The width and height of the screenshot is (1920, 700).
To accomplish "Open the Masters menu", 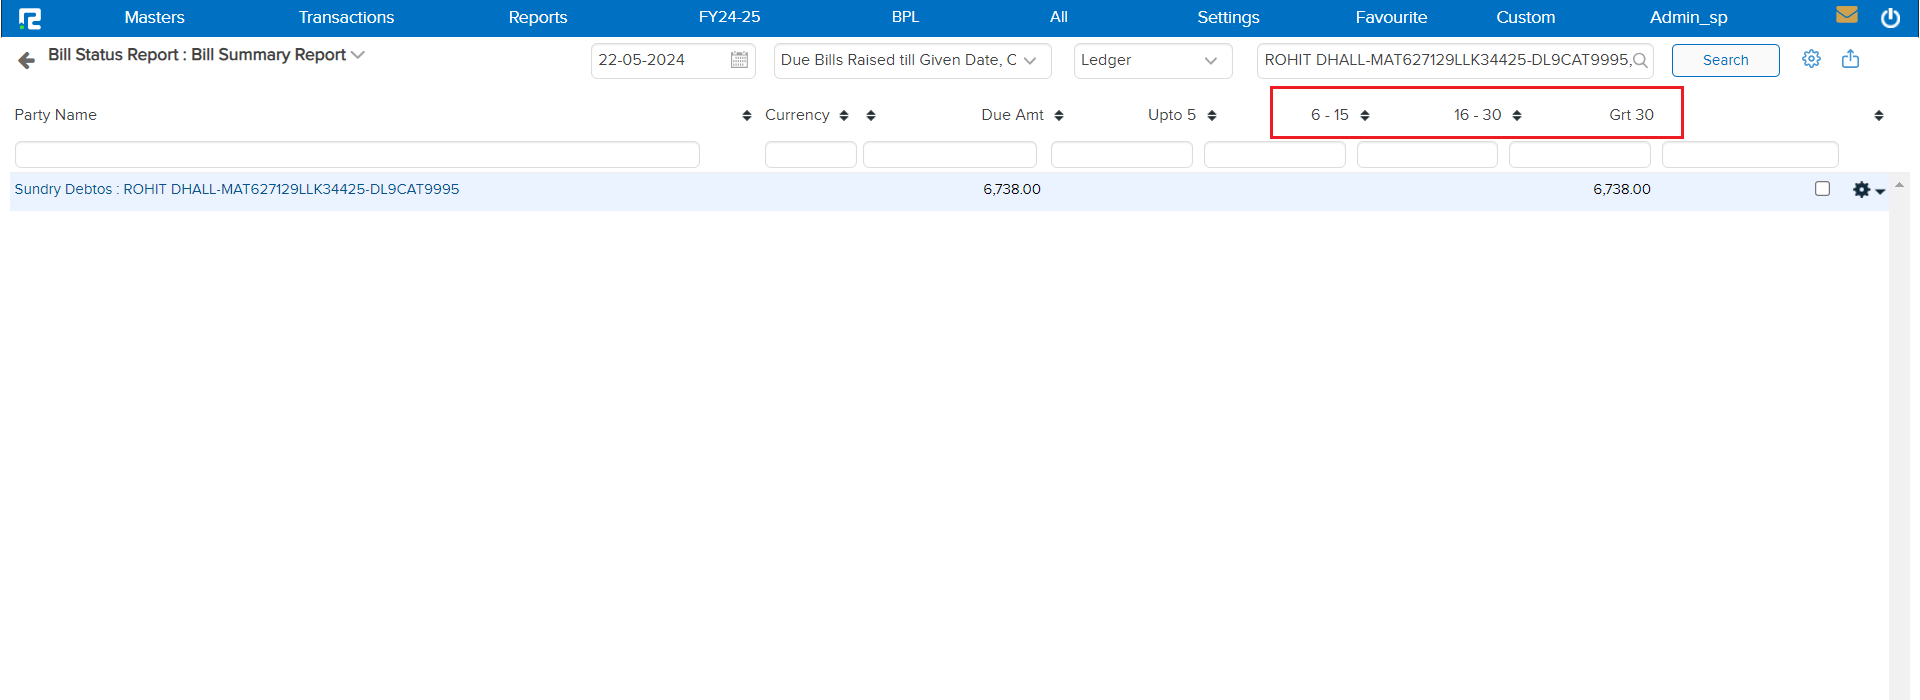I will tap(154, 17).
